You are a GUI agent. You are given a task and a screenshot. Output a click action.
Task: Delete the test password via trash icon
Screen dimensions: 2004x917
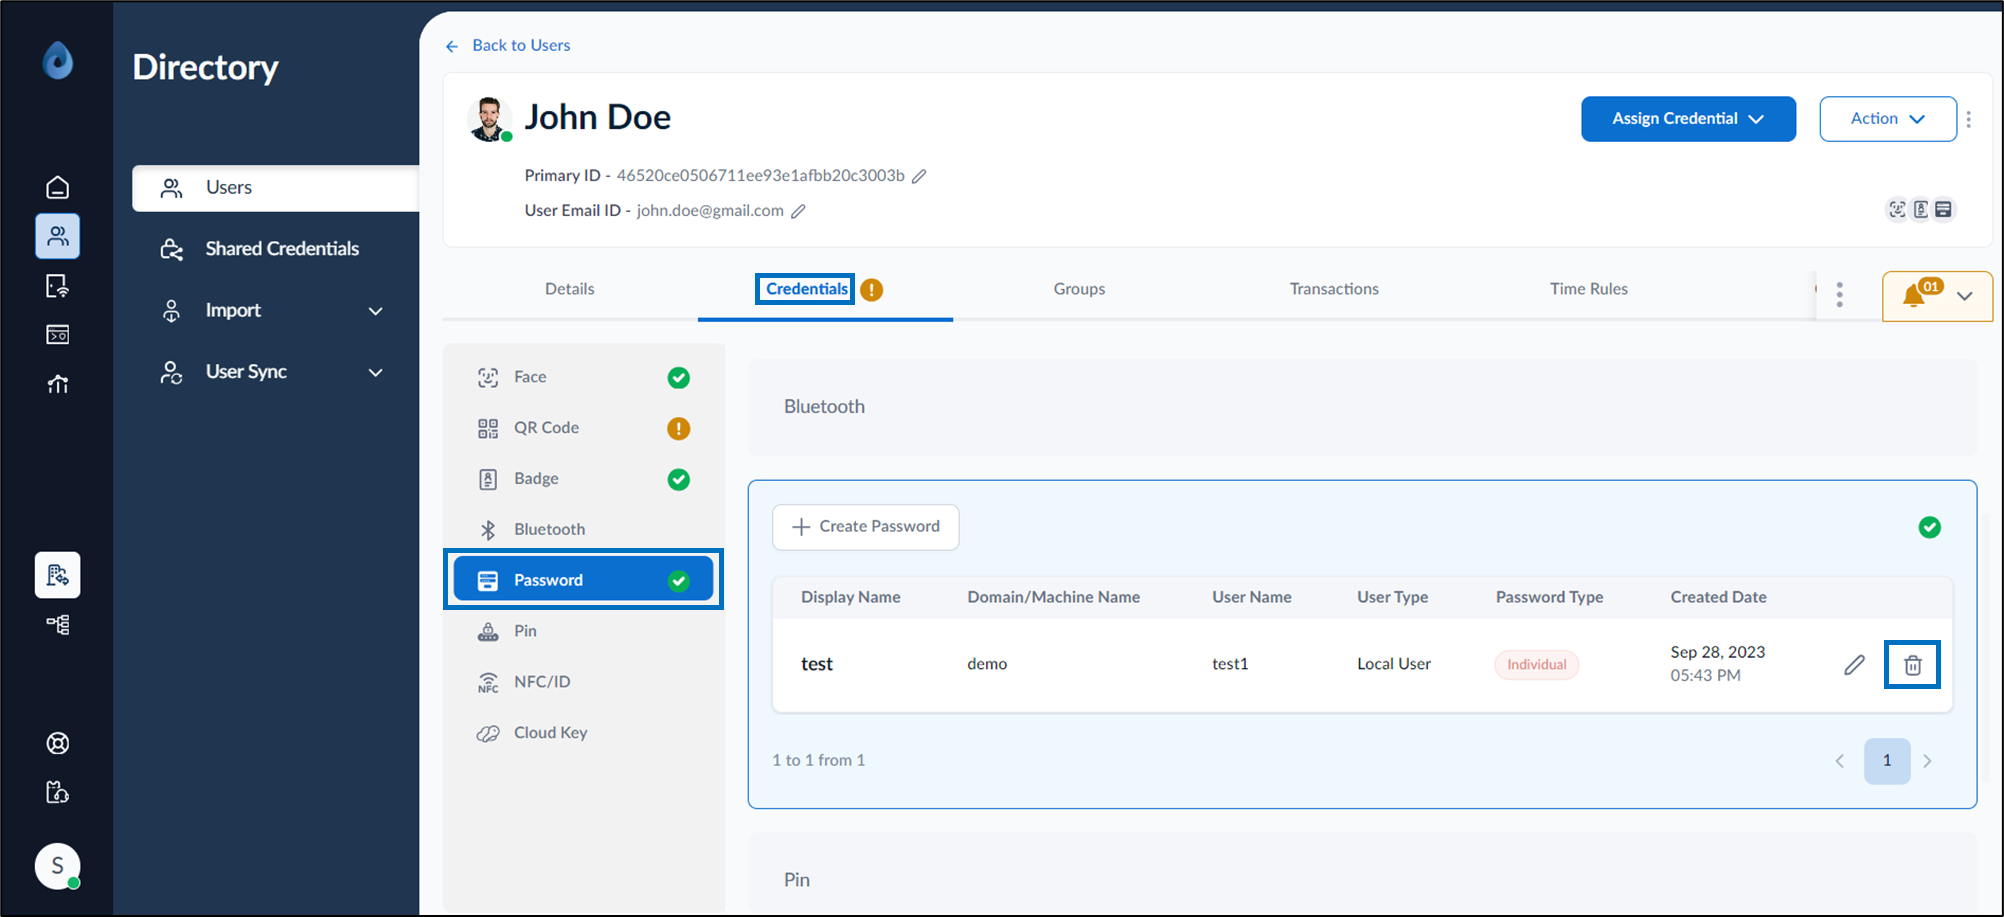click(x=1912, y=665)
